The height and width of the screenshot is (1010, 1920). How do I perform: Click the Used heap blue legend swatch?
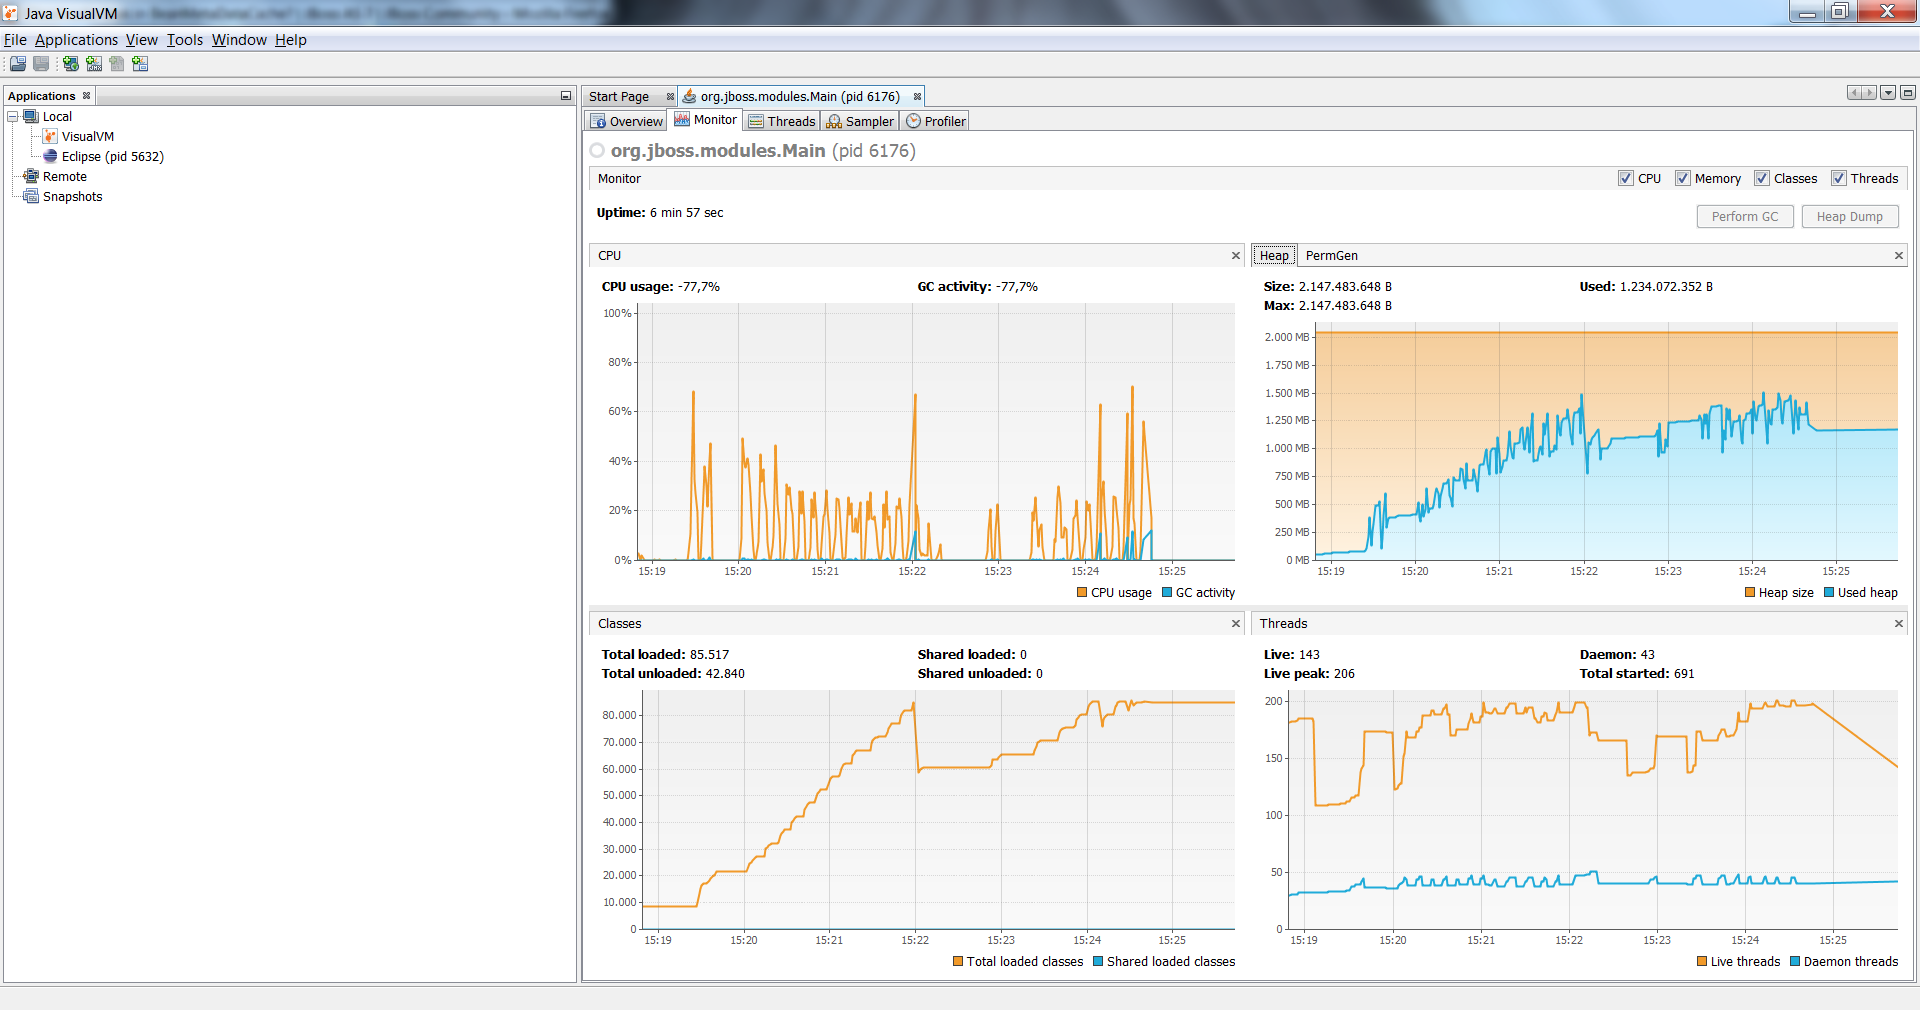coord(1829,593)
